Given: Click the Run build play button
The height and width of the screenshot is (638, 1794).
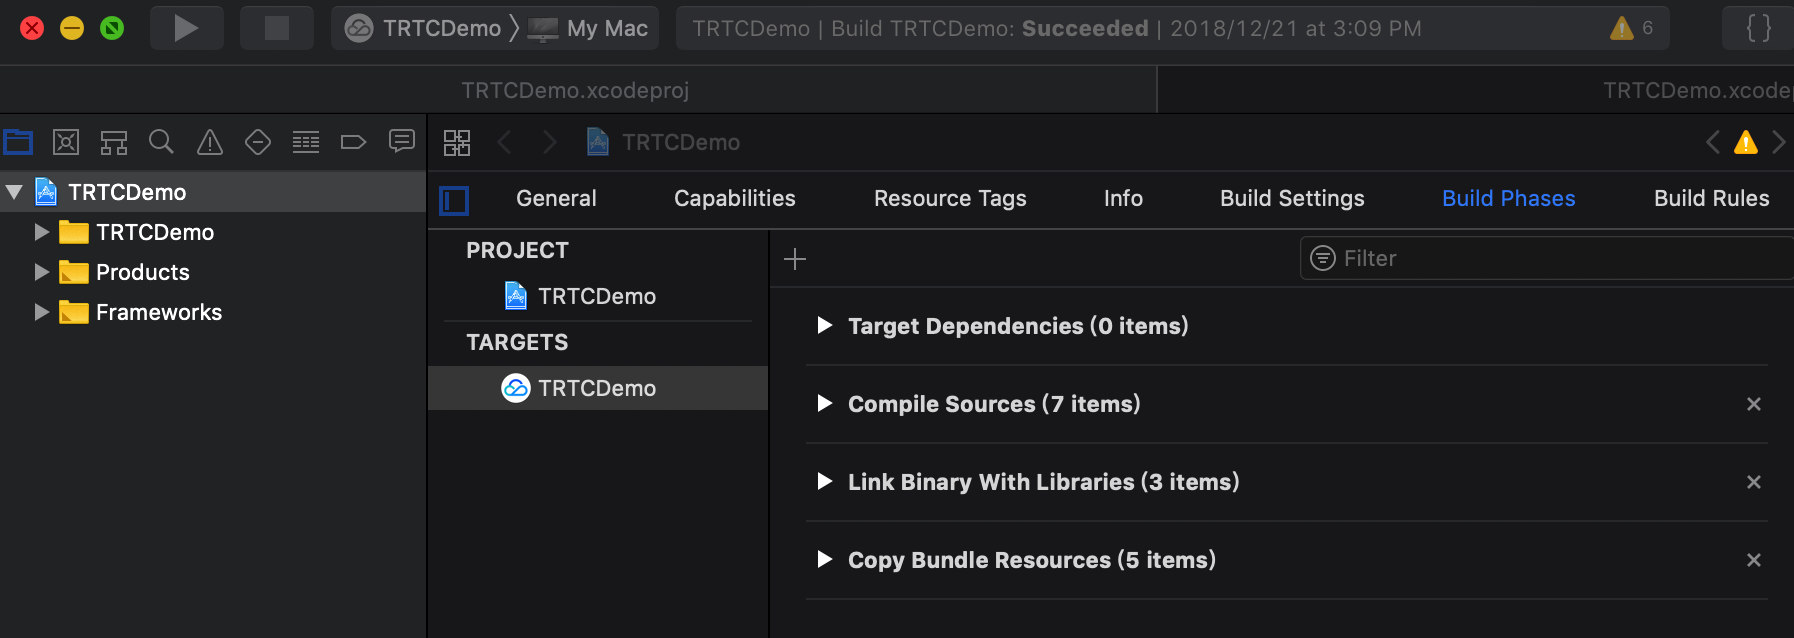Looking at the screenshot, I should (x=185, y=28).
